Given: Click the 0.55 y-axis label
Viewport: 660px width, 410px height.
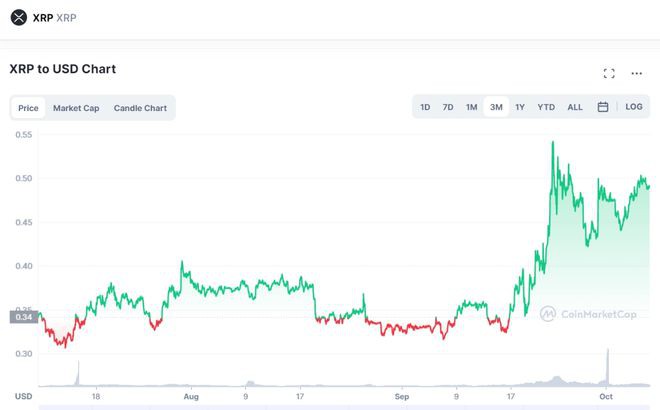Looking at the screenshot, I should [24, 135].
